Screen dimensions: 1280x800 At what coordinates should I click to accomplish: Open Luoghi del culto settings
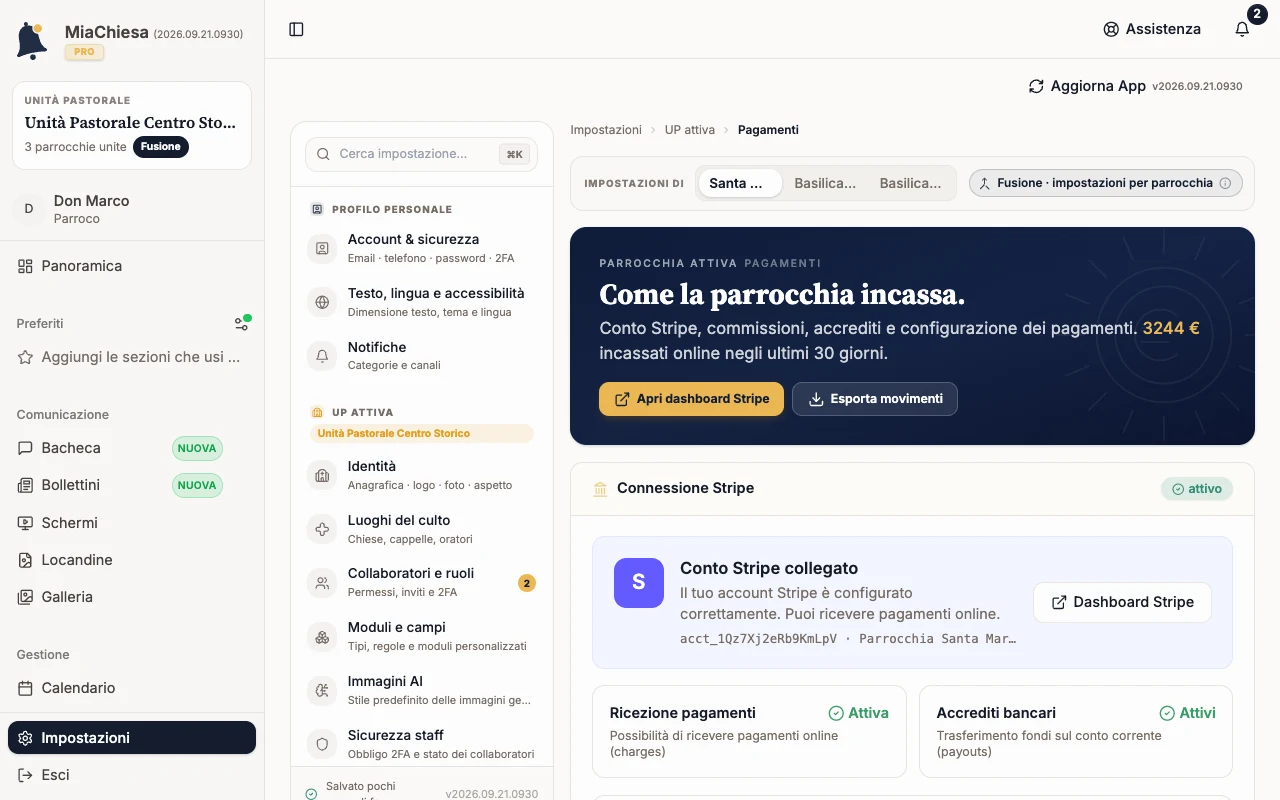click(421, 529)
